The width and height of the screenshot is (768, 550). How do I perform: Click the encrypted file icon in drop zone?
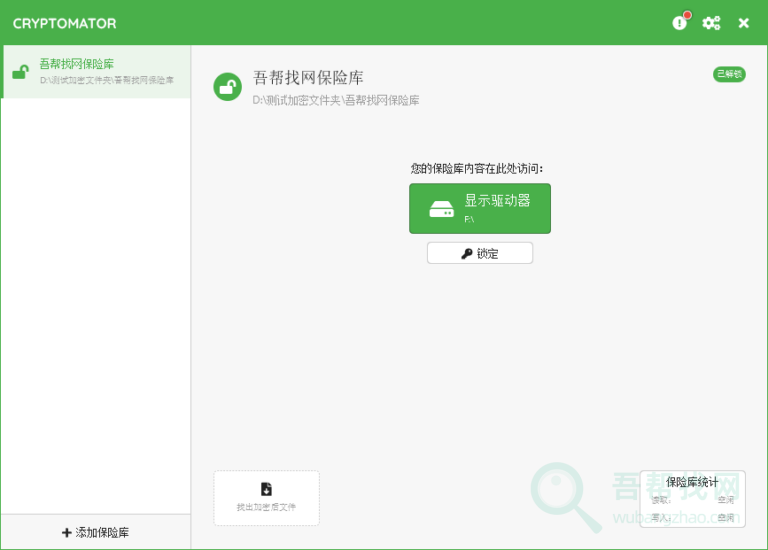[x=266, y=489]
